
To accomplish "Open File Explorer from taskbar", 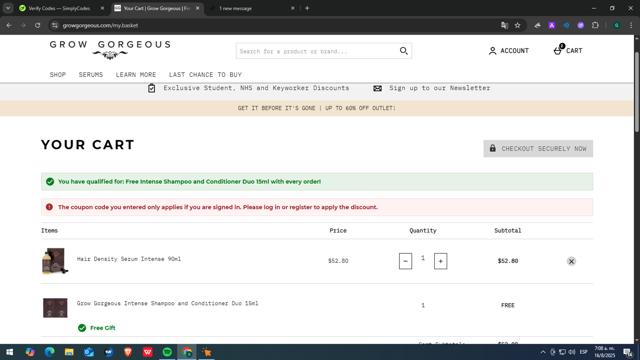I will pos(69,352).
